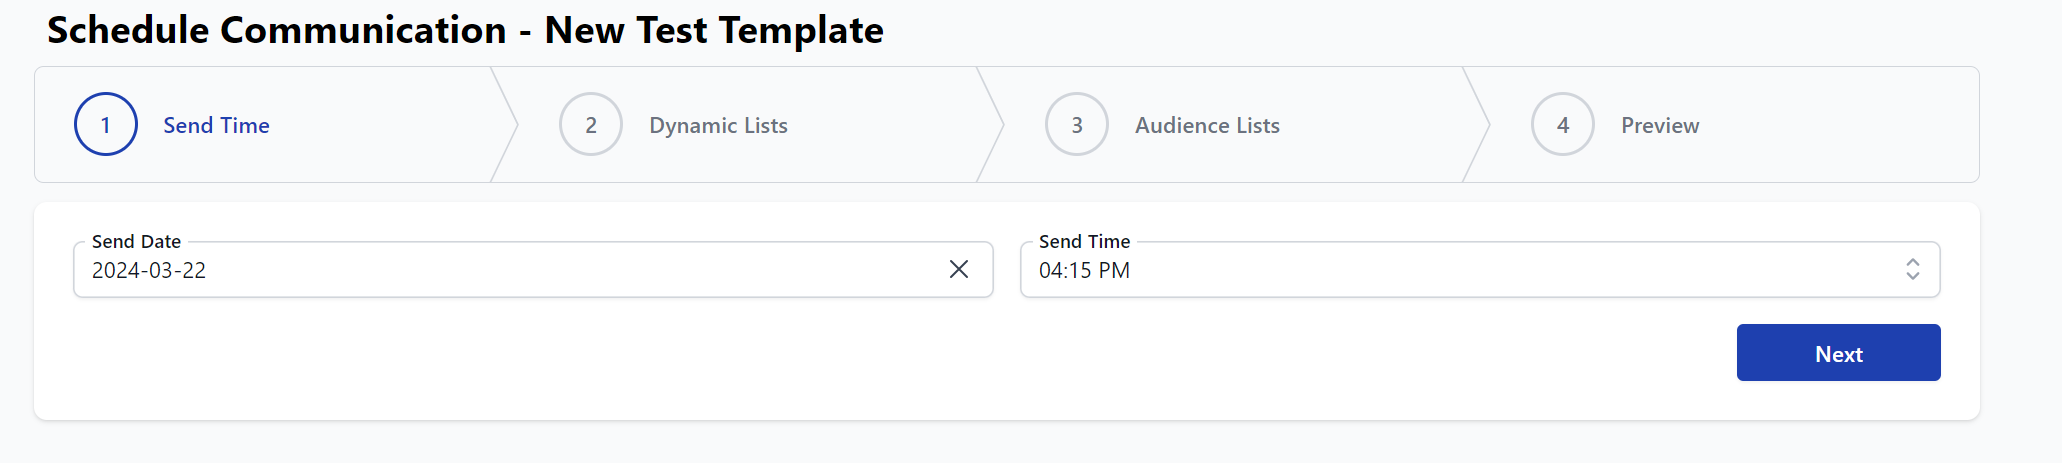Open the Audience Lists step
The width and height of the screenshot is (2062, 463).
point(1207,125)
